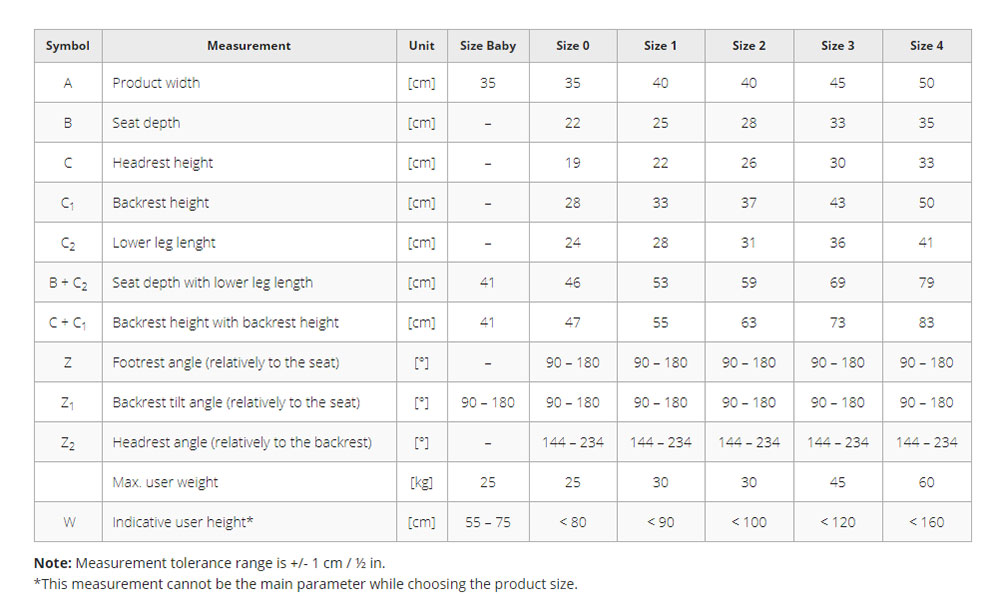Click the Indicative user height* label

coord(183,522)
